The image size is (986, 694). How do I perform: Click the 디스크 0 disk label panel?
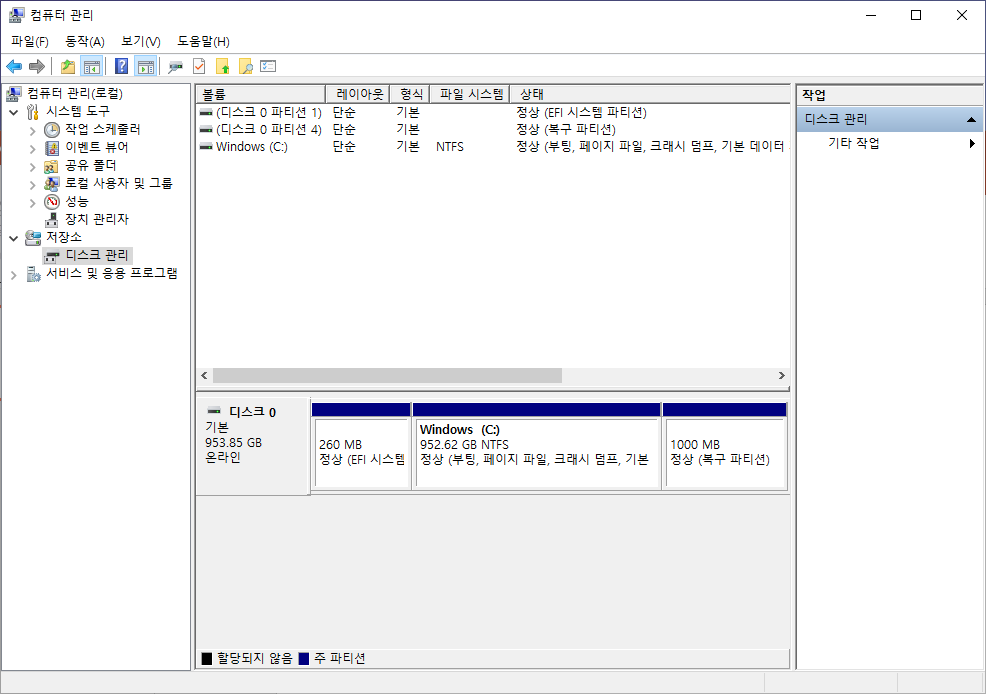point(252,446)
